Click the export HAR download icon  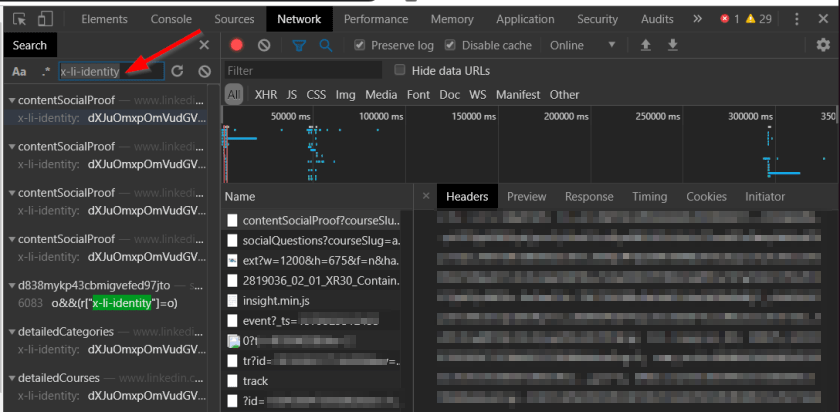673,45
